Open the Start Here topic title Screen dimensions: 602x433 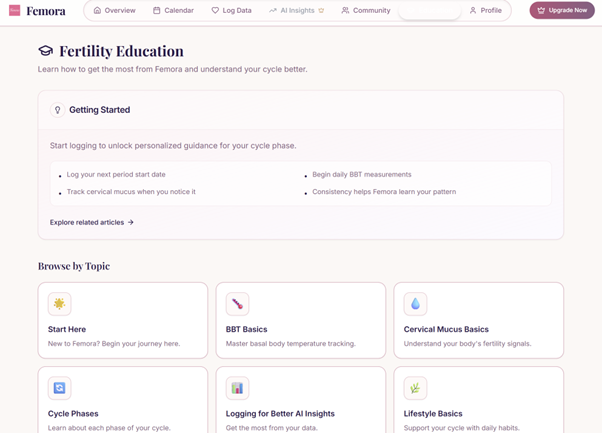point(67,329)
